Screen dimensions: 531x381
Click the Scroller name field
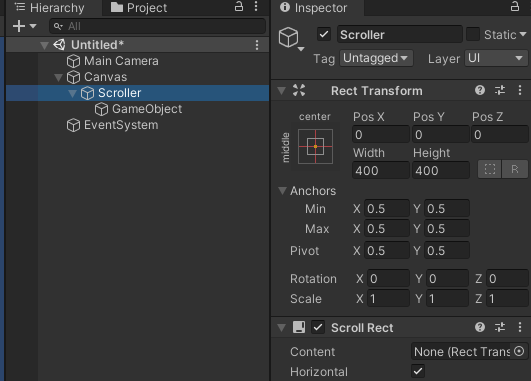coord(400,35)
